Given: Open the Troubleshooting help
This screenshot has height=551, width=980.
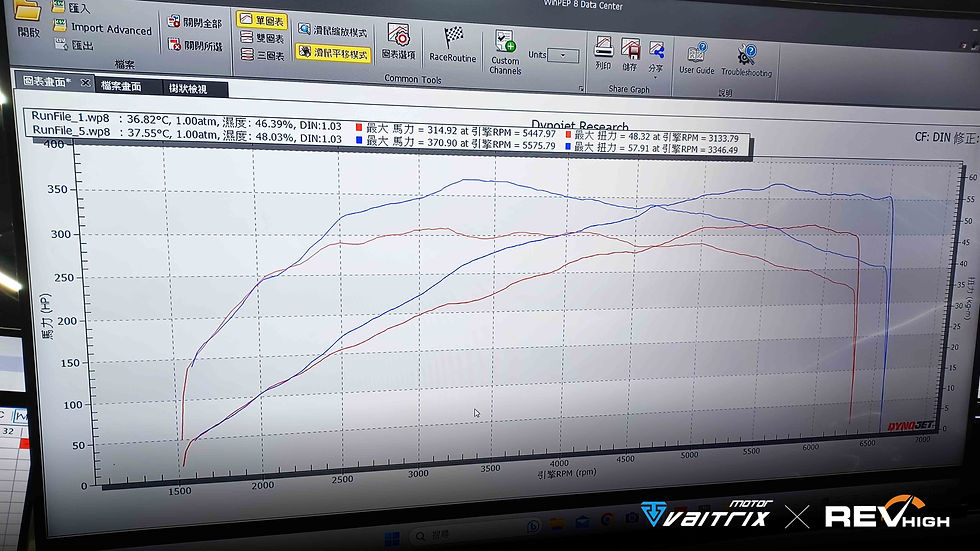Looking at the screenshot, I should pyautogui.click(x=746, y=61).
